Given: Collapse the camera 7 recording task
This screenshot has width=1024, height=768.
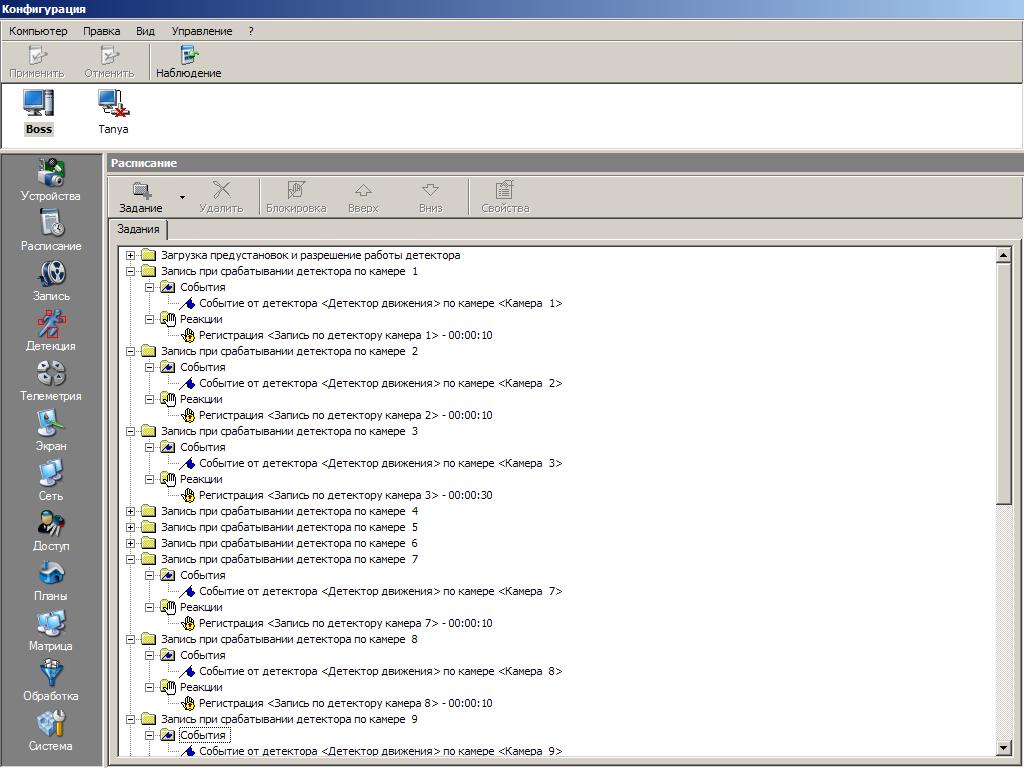Looking at the screenshot, I should [x=131, y=559].
